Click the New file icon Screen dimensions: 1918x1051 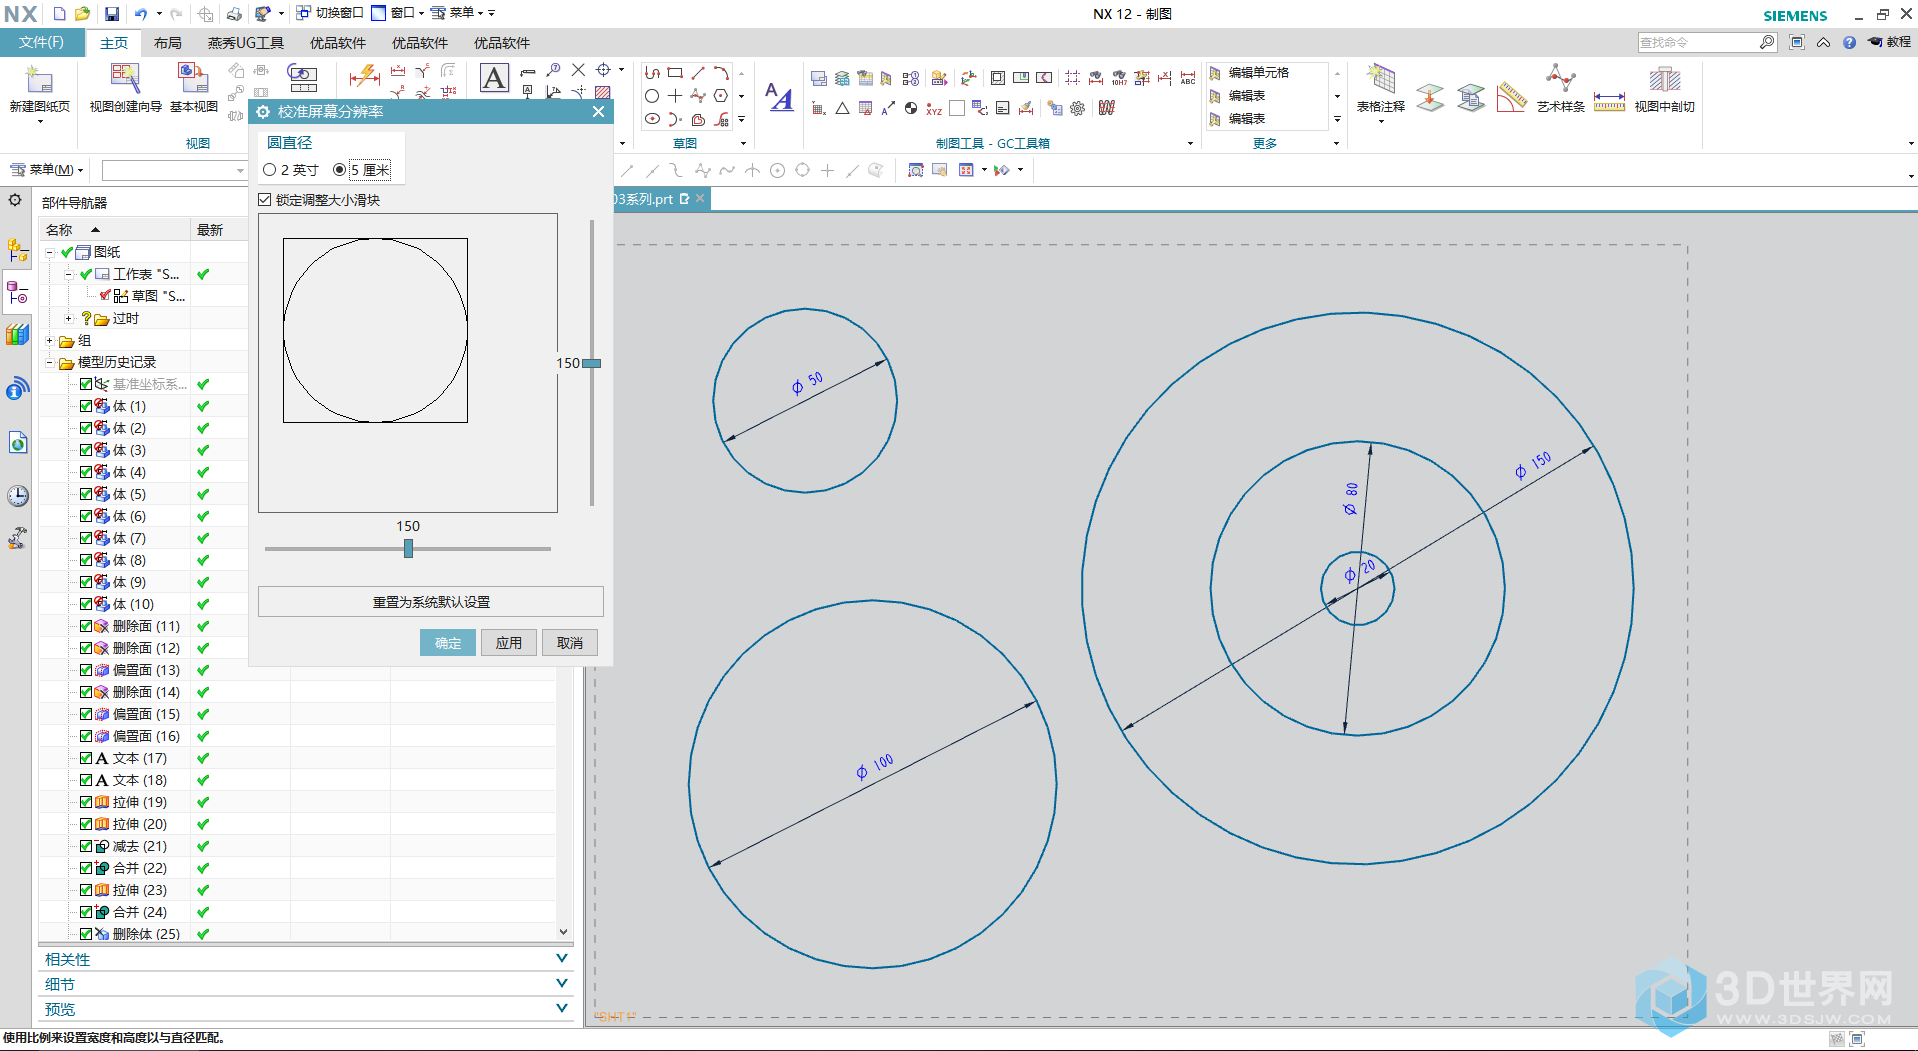click(60, 14)
